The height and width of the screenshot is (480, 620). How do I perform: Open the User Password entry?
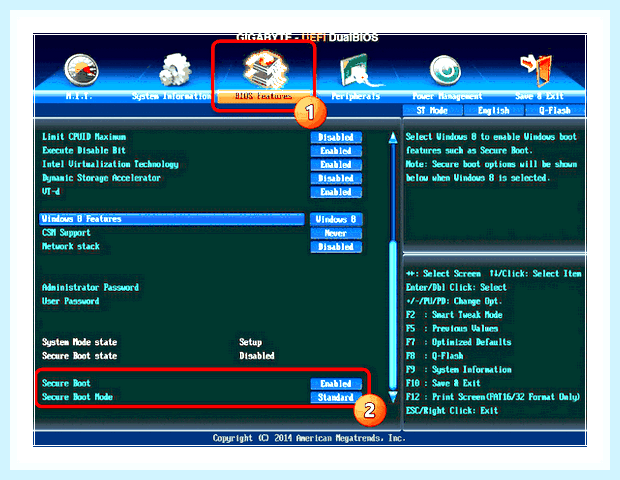coord(70,301)
